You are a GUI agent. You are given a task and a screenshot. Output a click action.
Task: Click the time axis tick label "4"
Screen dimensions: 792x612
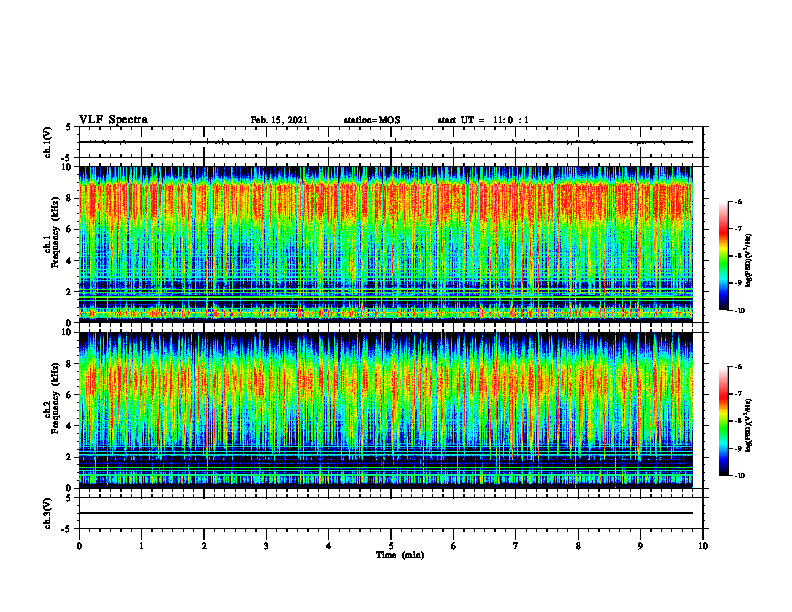tap(329, 546)
